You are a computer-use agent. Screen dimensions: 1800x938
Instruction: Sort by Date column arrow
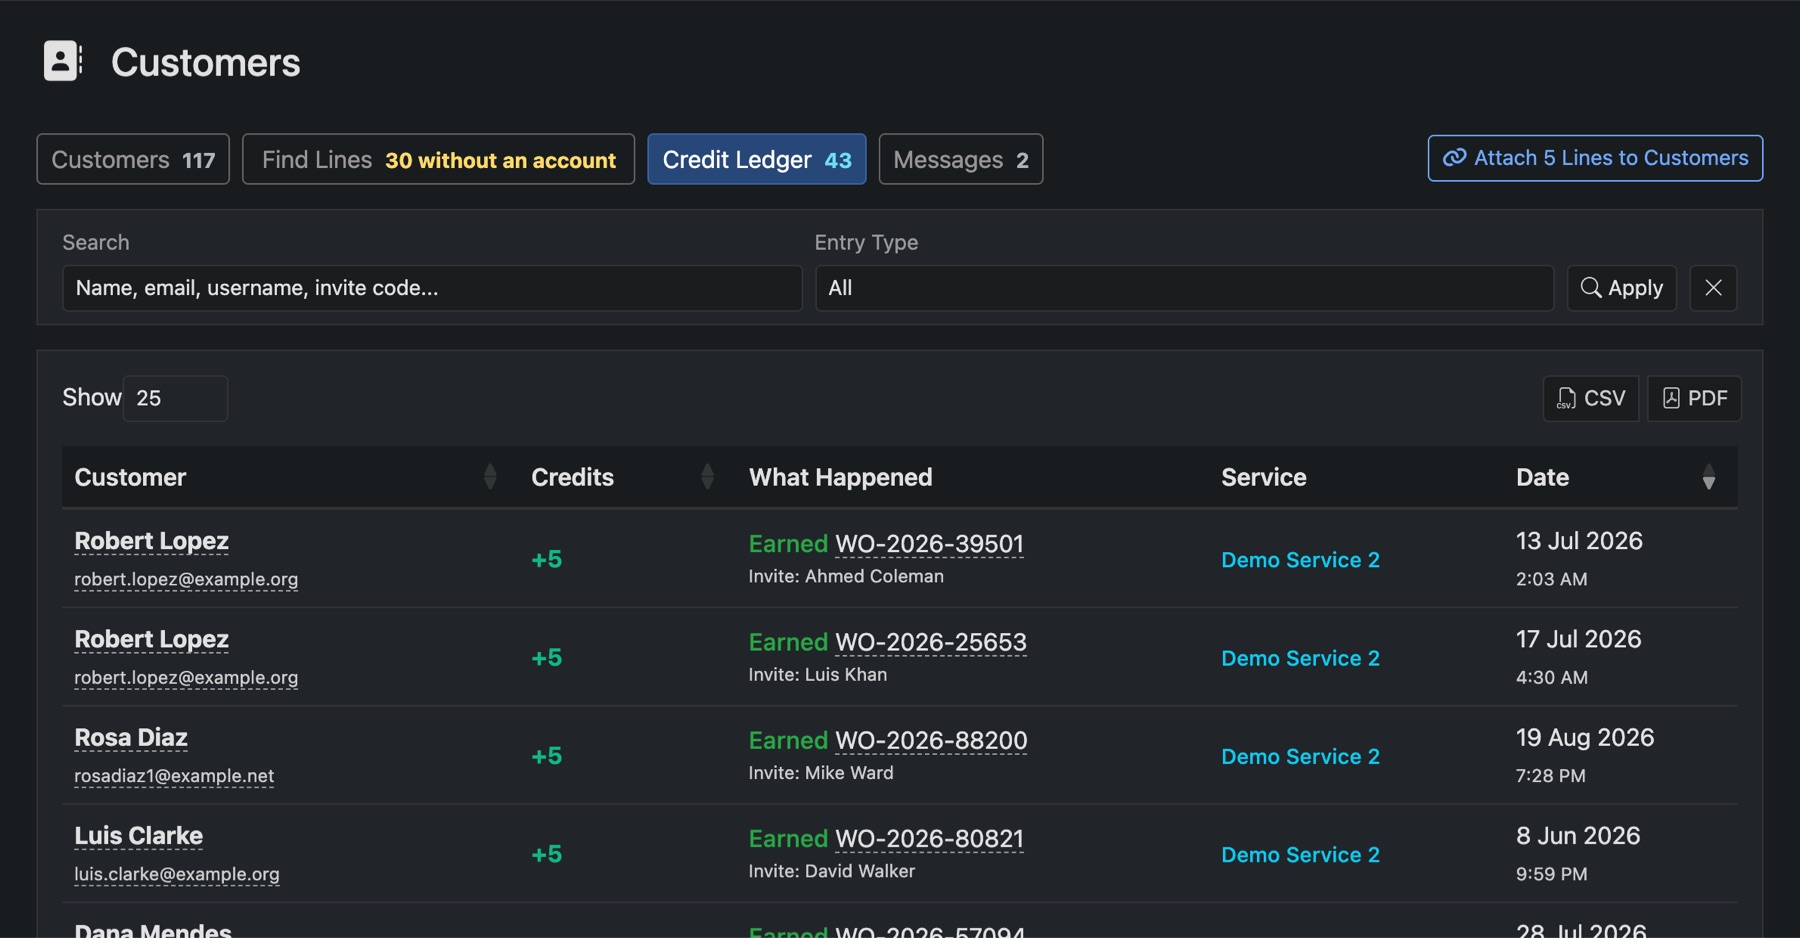1709,477
